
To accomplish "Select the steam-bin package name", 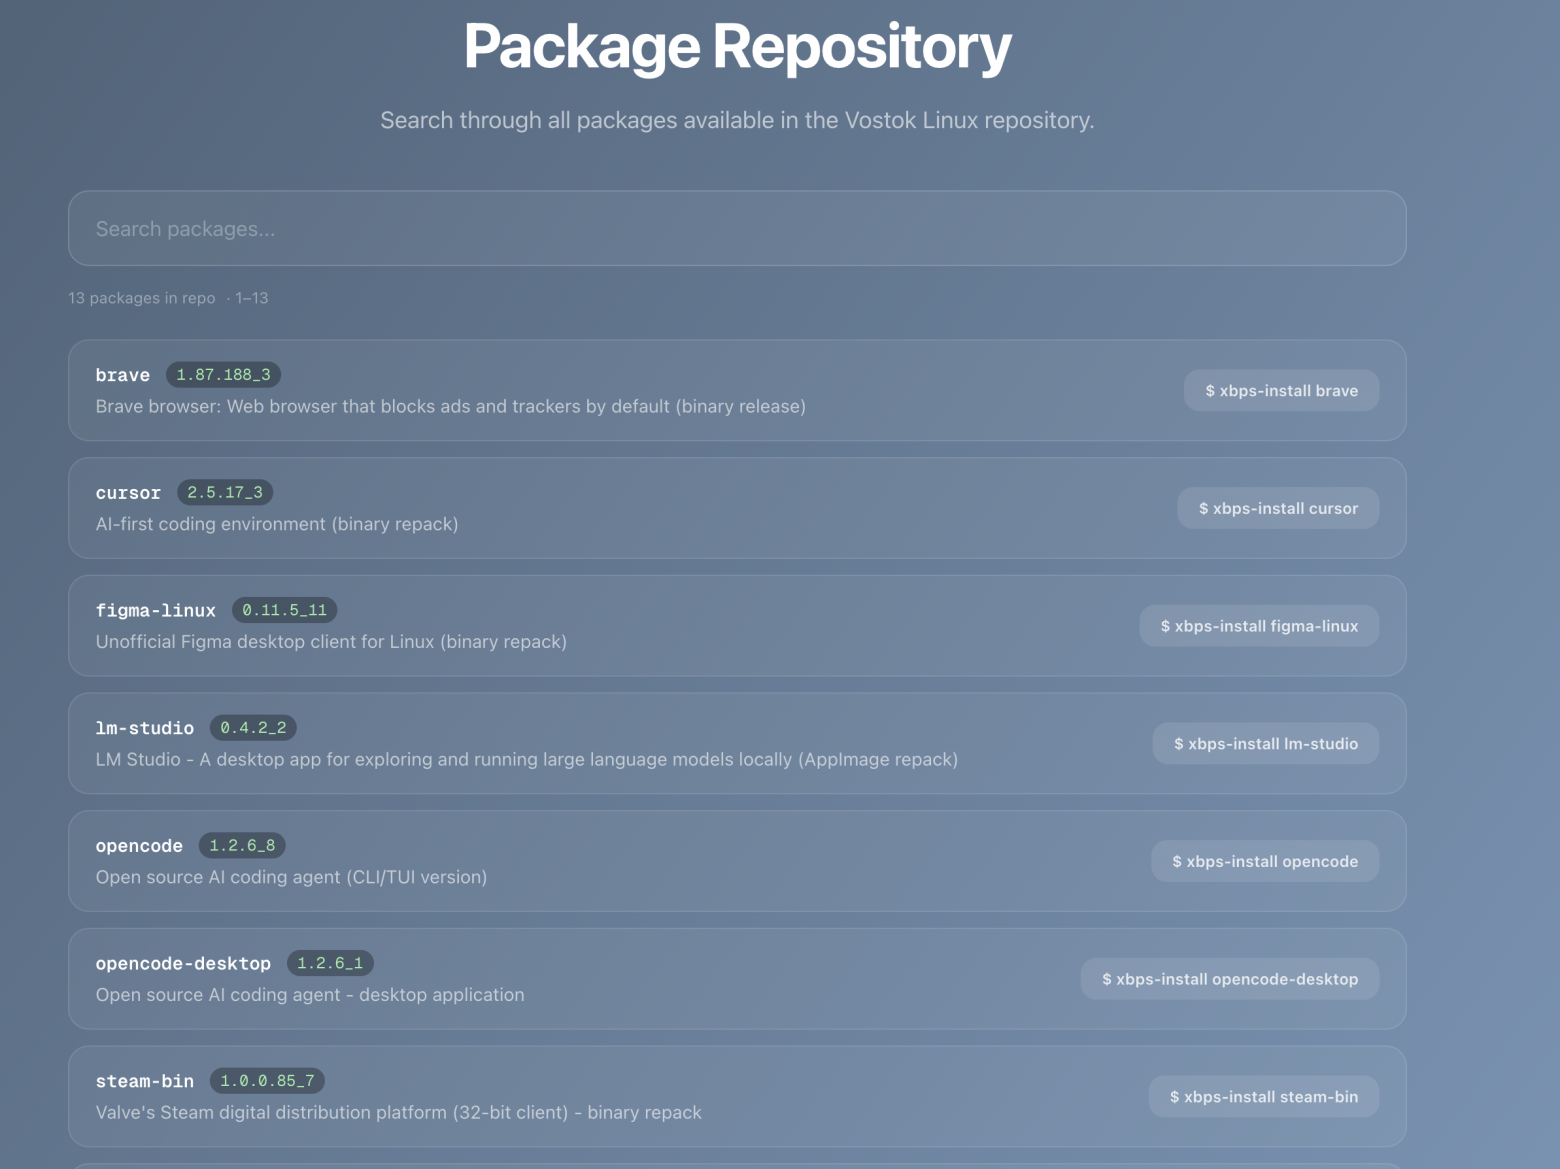I will click(145, 1081).
